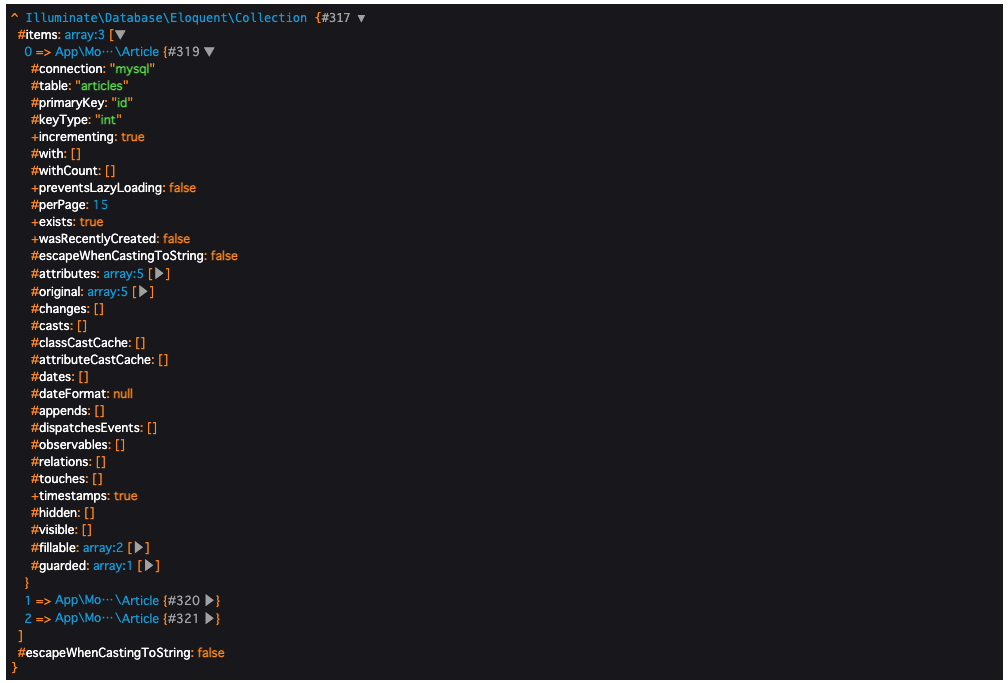This screenshot has height=683, width=1008.
Task: Click the #observables property line
Action: (78, 445)
